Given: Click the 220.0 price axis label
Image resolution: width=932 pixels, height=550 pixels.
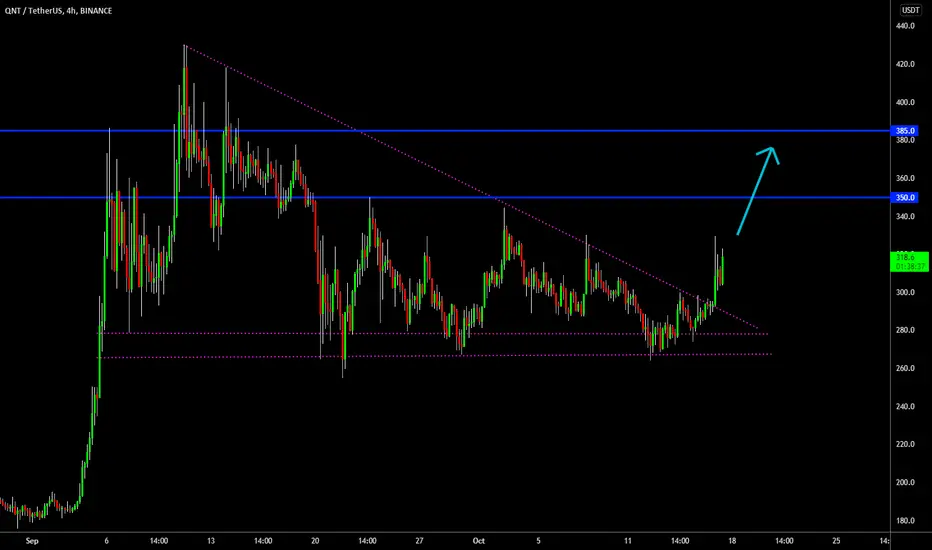Looking at the screenshot, I should tap(905, 444).
